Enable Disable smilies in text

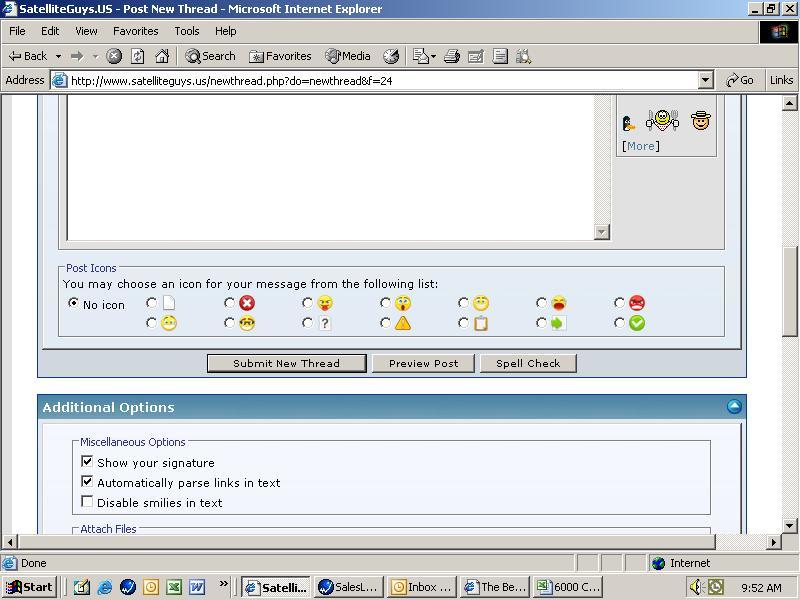87,502
